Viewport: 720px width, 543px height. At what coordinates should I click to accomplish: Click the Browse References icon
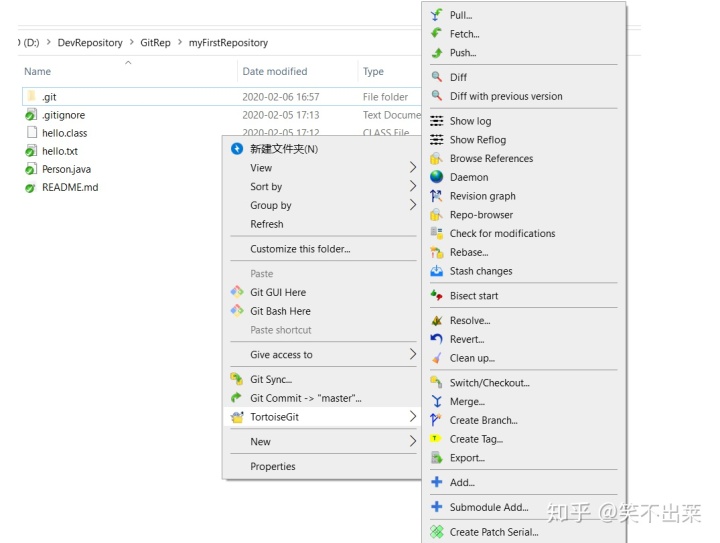coord(436,158)
